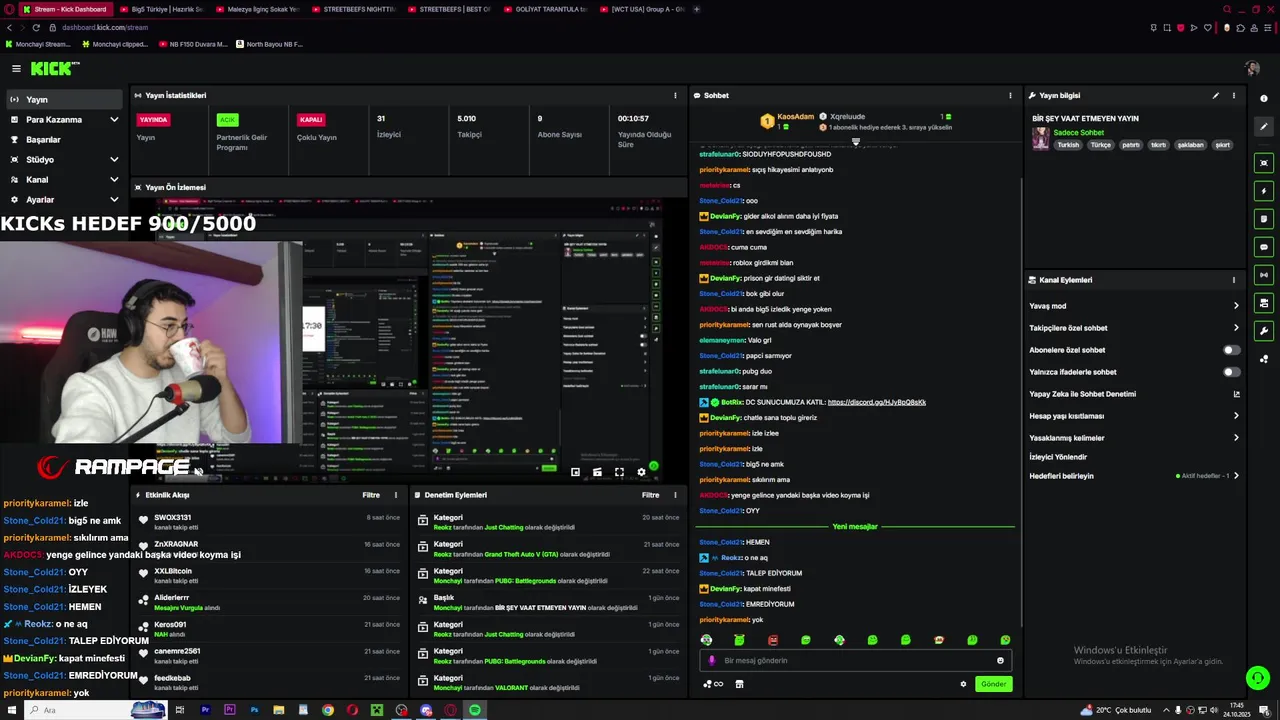
Task: Open Monchayi Stream bookmark
Action: 38,44
